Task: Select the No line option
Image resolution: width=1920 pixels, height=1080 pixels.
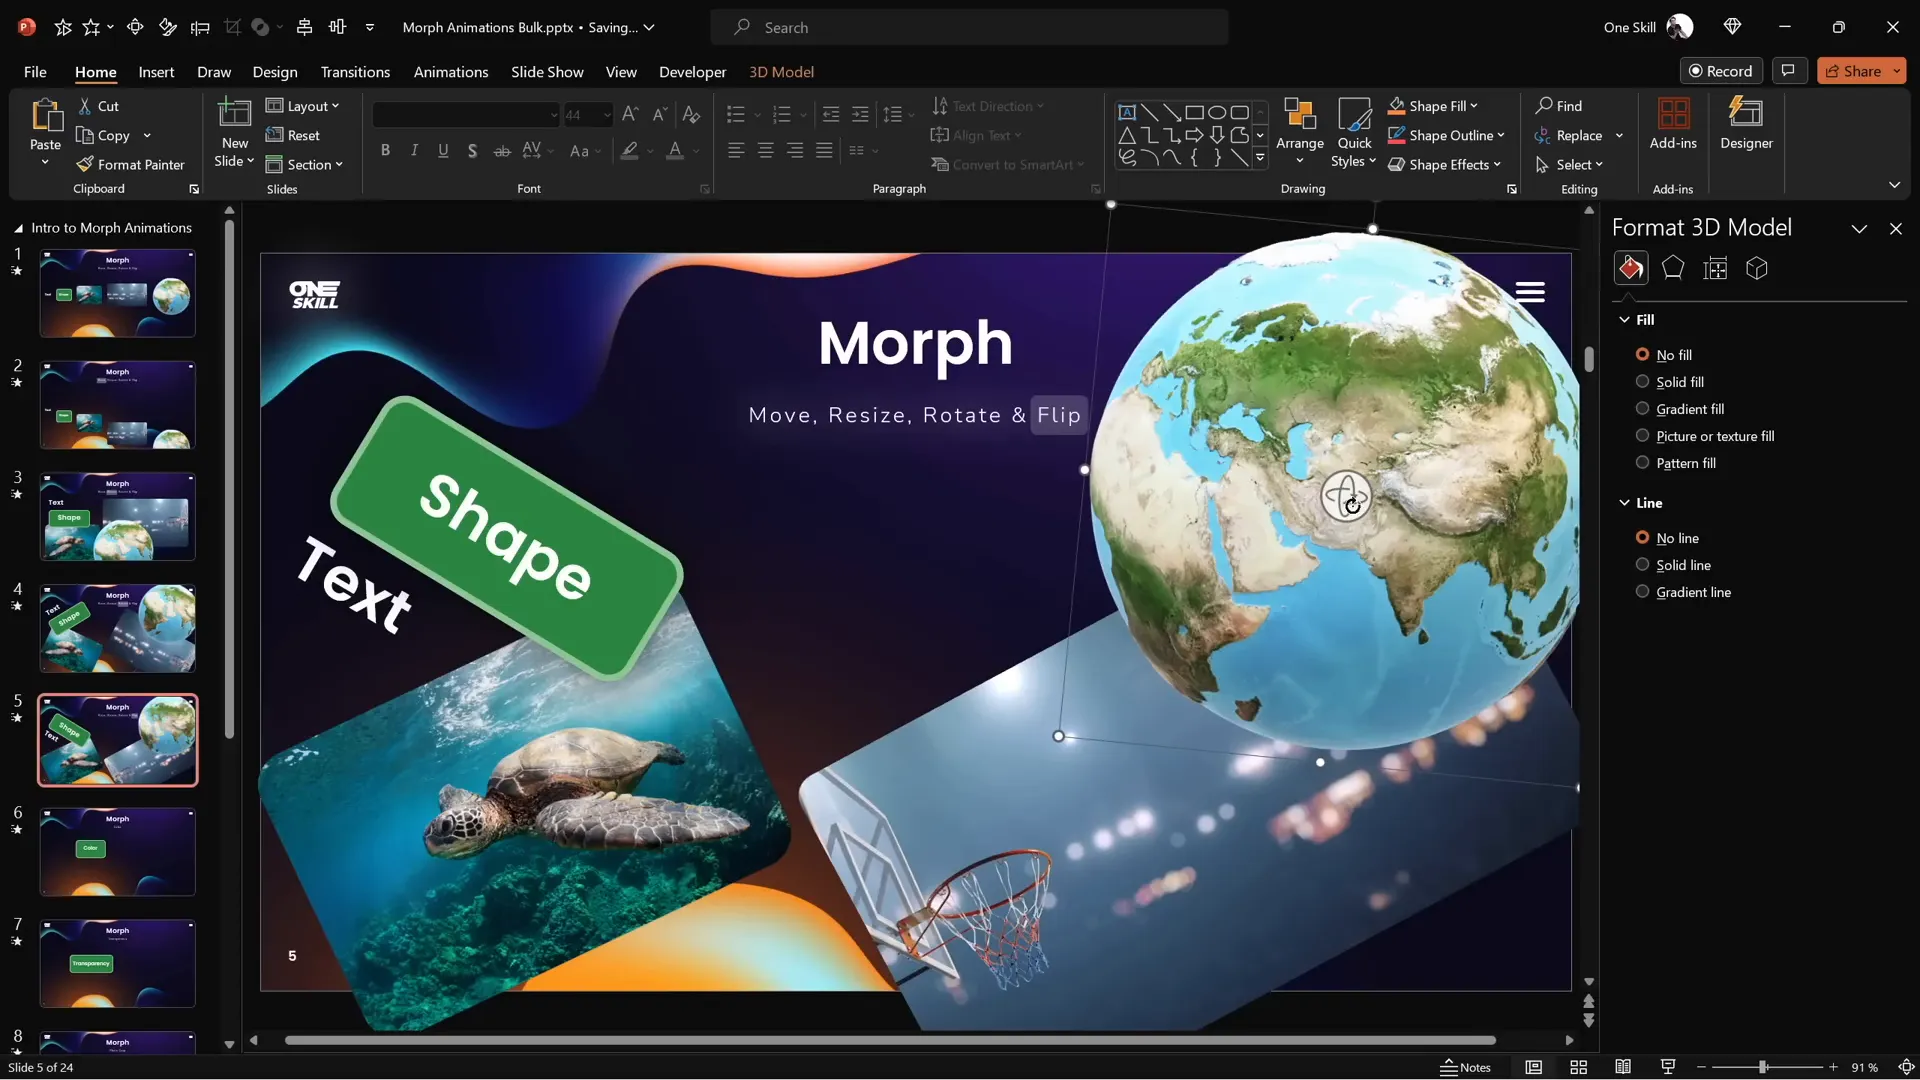Action: click(x=1667, y=538)
